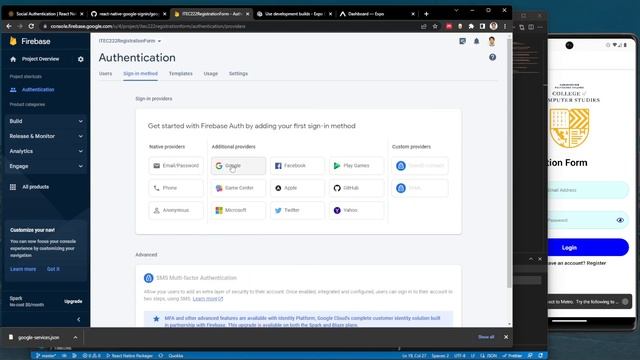Follow the SMS multi-factor Learn more link
The height and width of the screenshot is (360, 640).
tap(208, 299)
